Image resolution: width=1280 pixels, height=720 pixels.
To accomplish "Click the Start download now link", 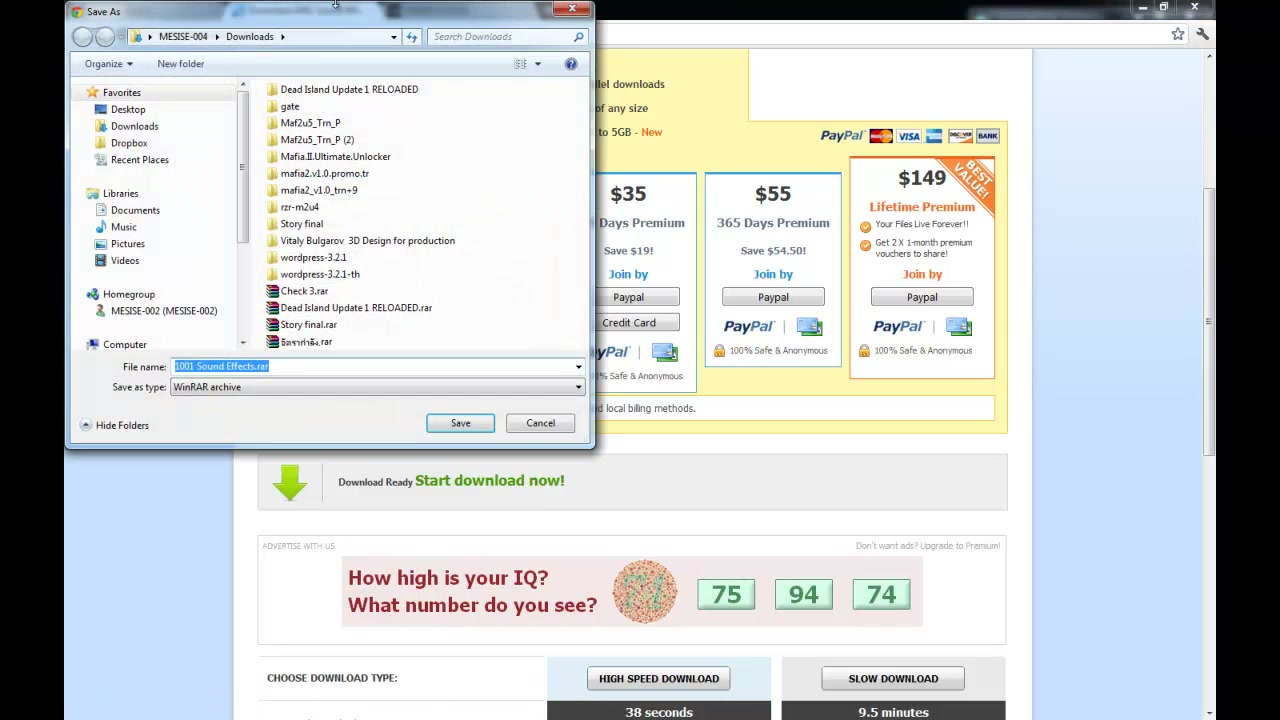I will (490, 481).
